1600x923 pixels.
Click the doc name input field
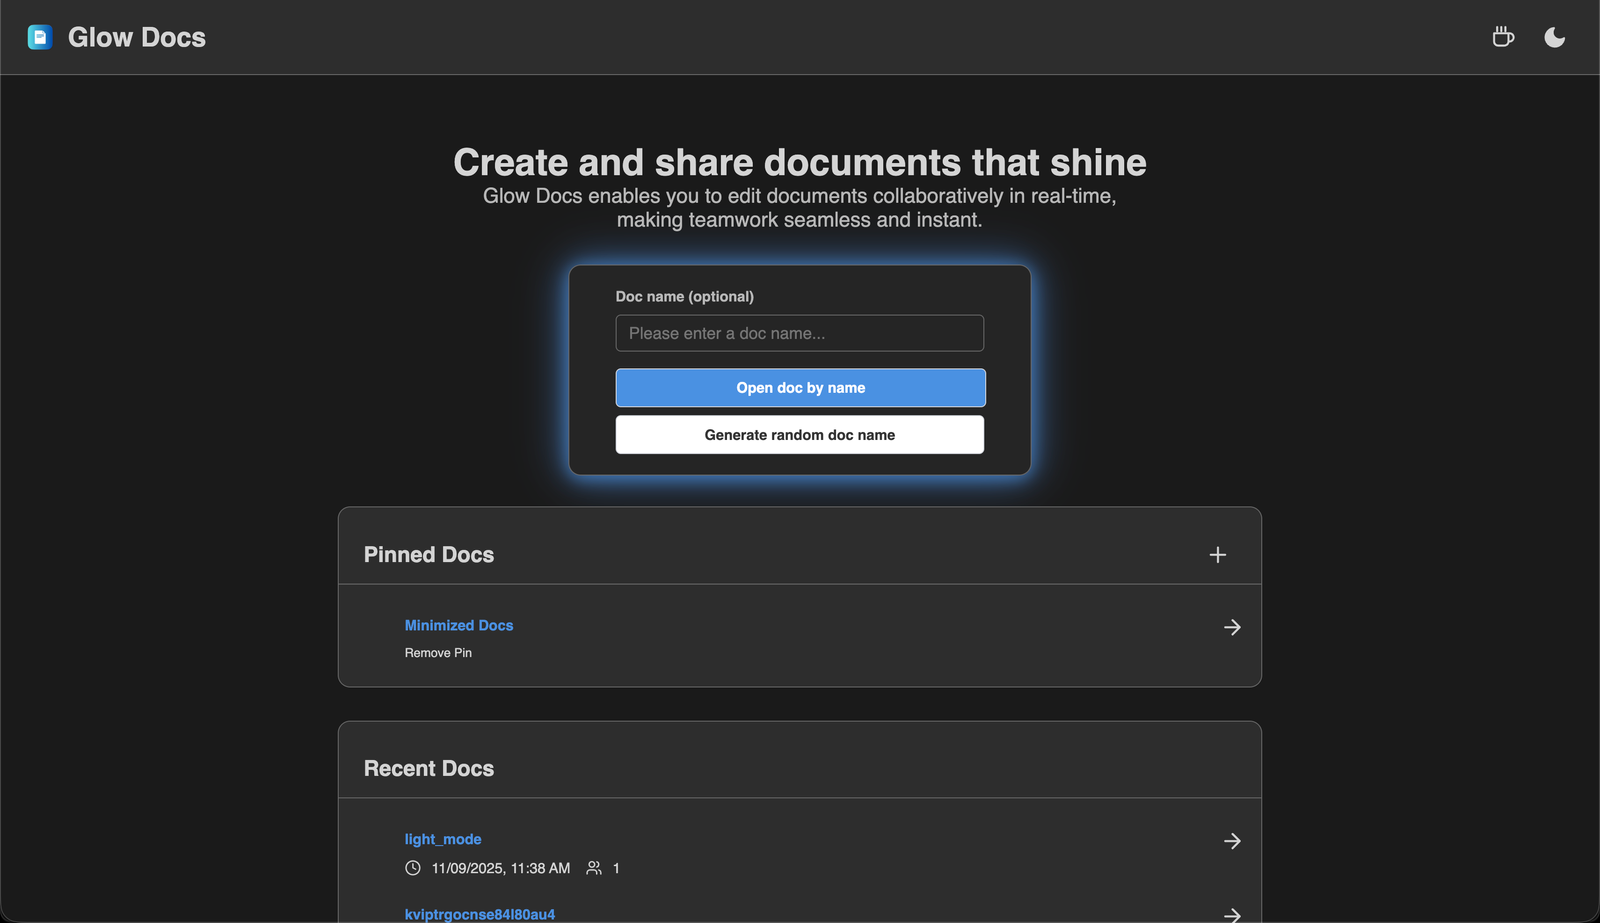pyautogui.click(x=799, y=333)
